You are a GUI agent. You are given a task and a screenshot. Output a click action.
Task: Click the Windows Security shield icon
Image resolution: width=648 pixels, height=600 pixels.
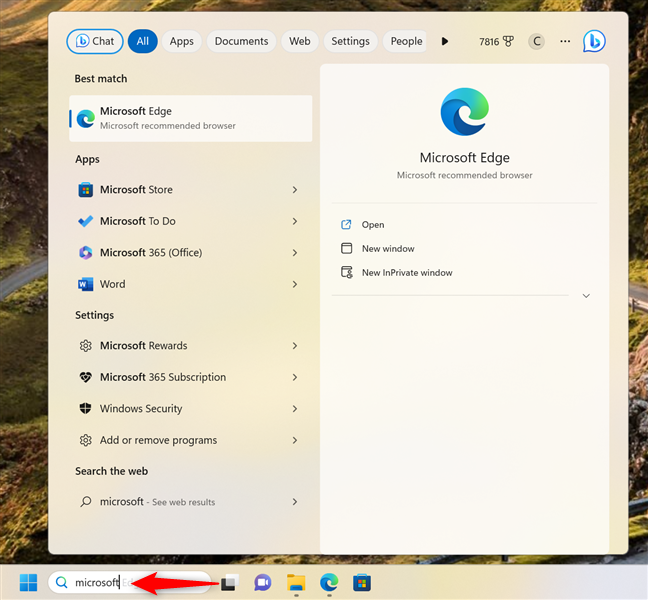click(x=86, y=409)
